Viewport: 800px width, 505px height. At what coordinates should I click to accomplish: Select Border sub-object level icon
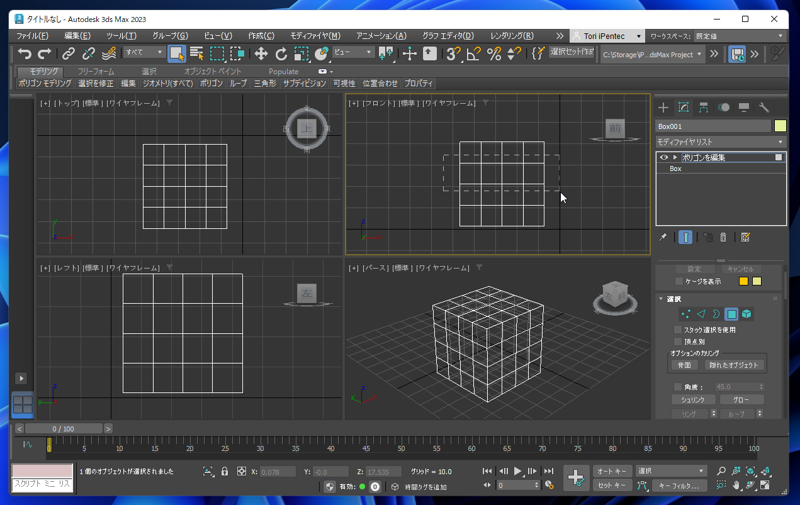pyautogui.click(x=716, y=314)
